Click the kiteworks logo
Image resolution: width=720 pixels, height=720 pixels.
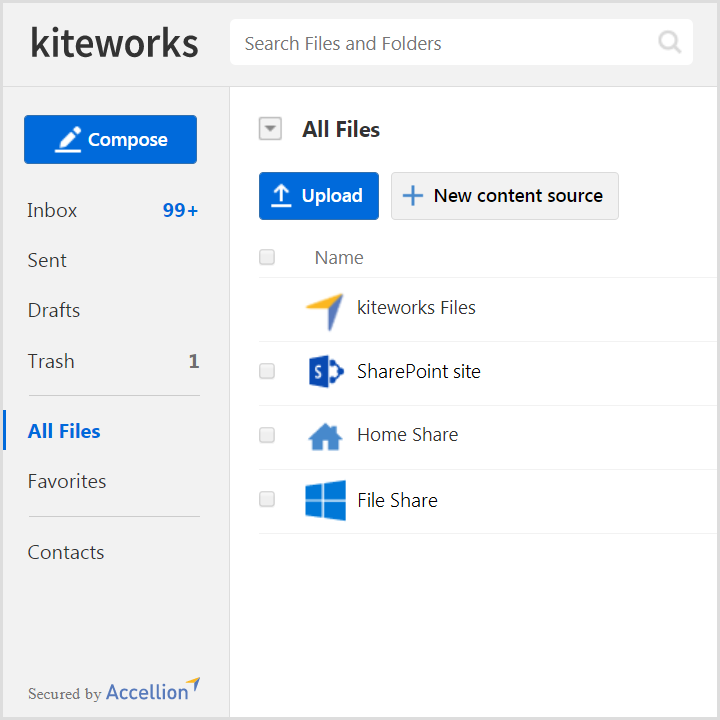tap(114, 43)
